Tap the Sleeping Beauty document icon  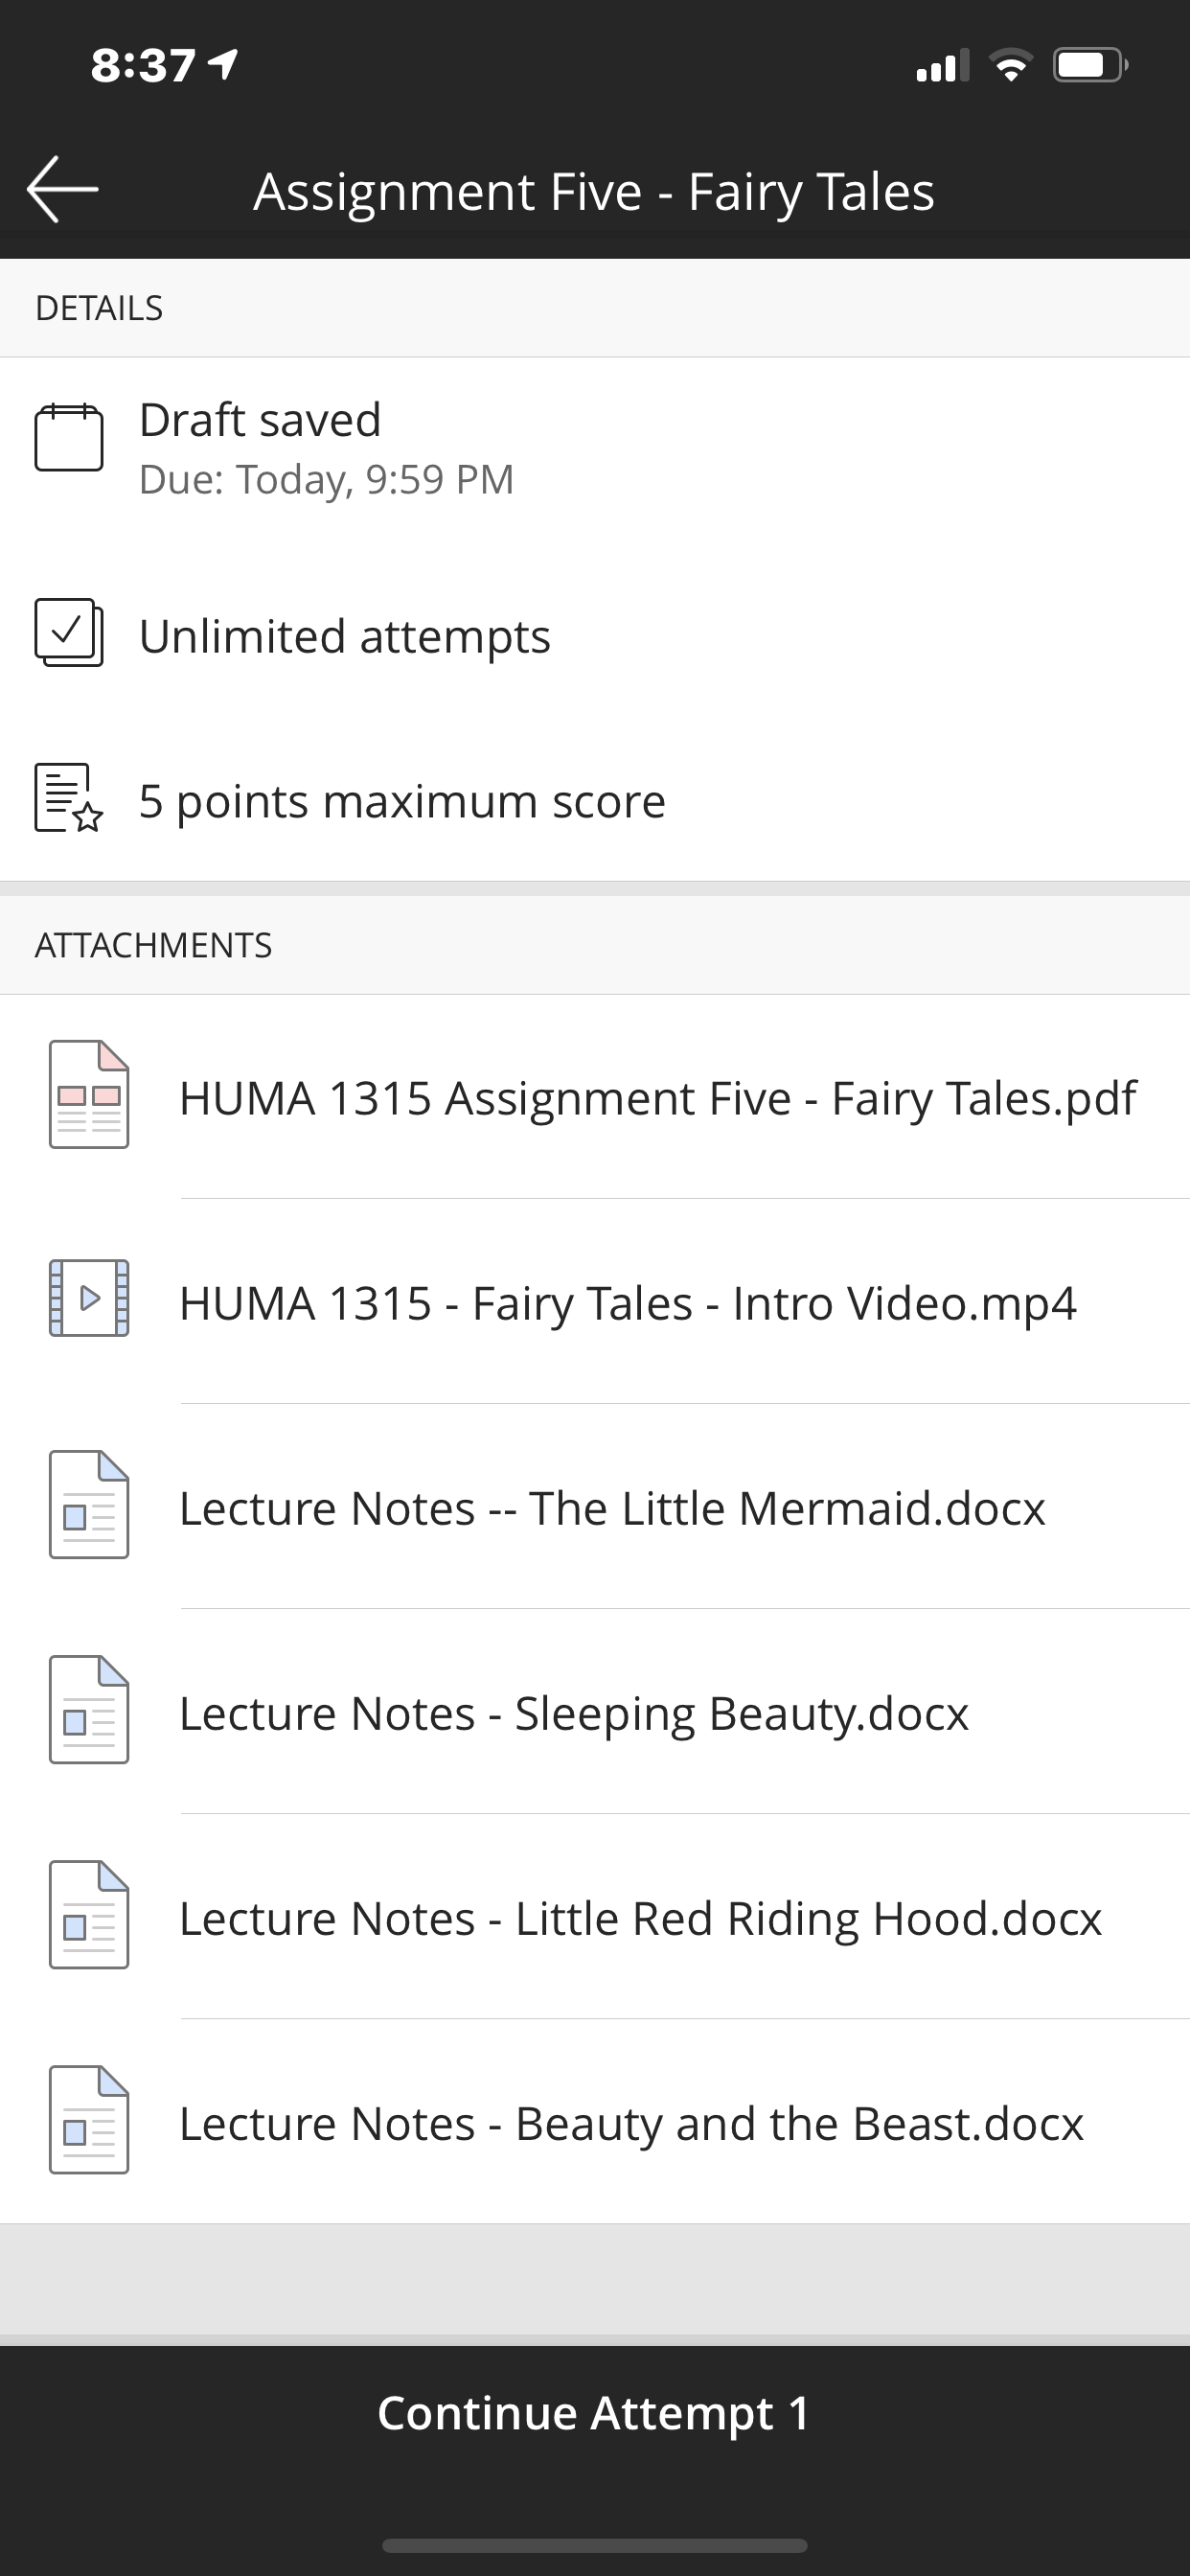(x=89, y=1710)
